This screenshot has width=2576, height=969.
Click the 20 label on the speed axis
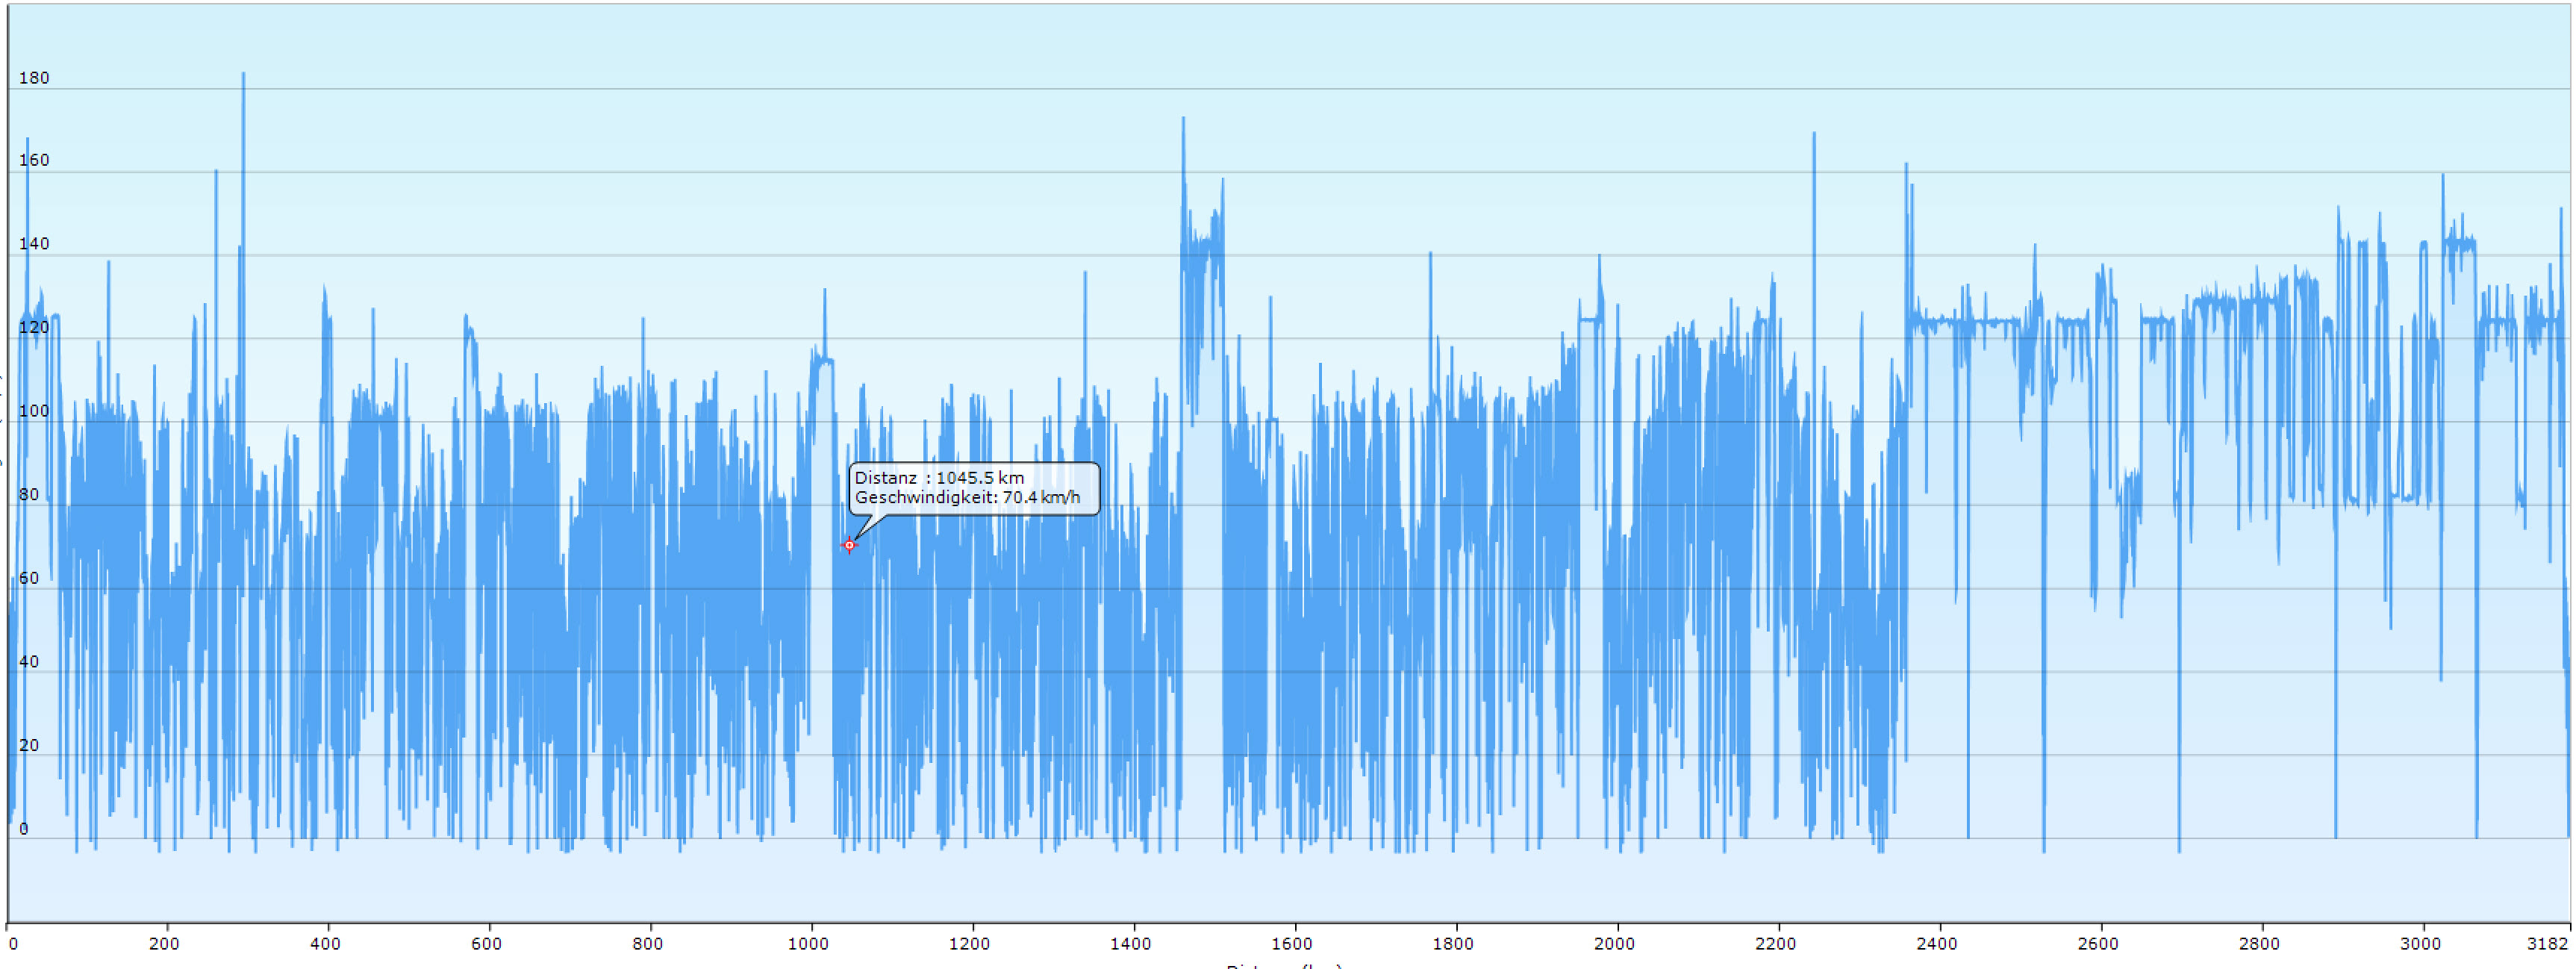pyautogui.click(x=30, y=745)
